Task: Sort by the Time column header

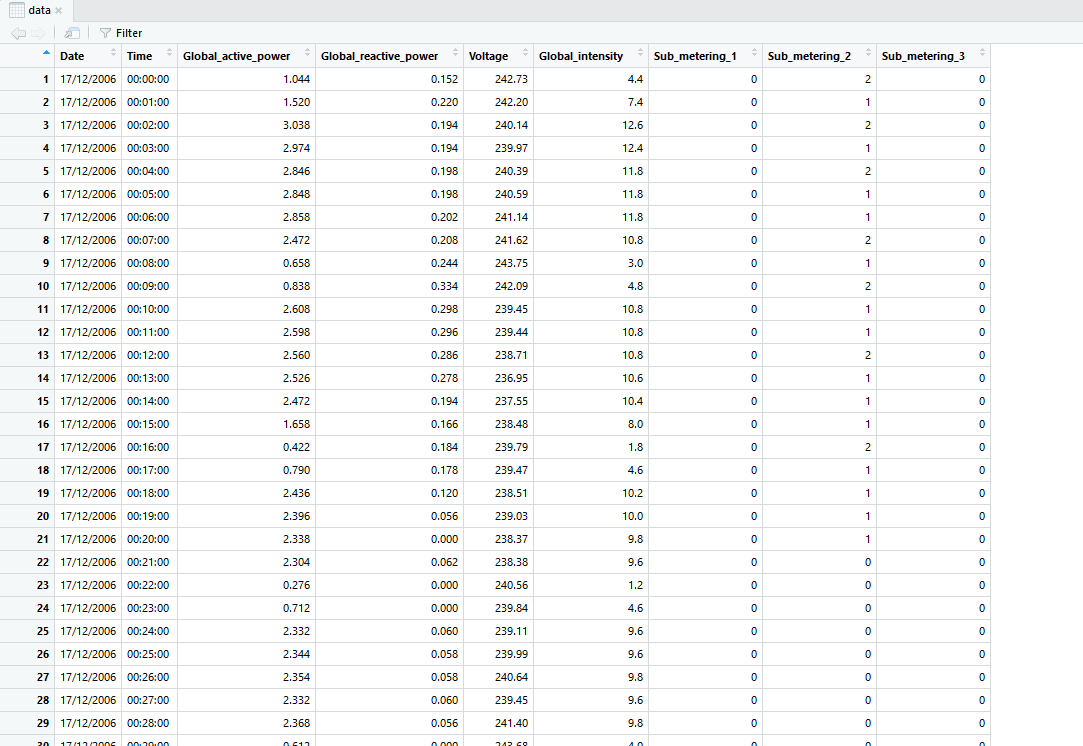Action: pos(149,56)
